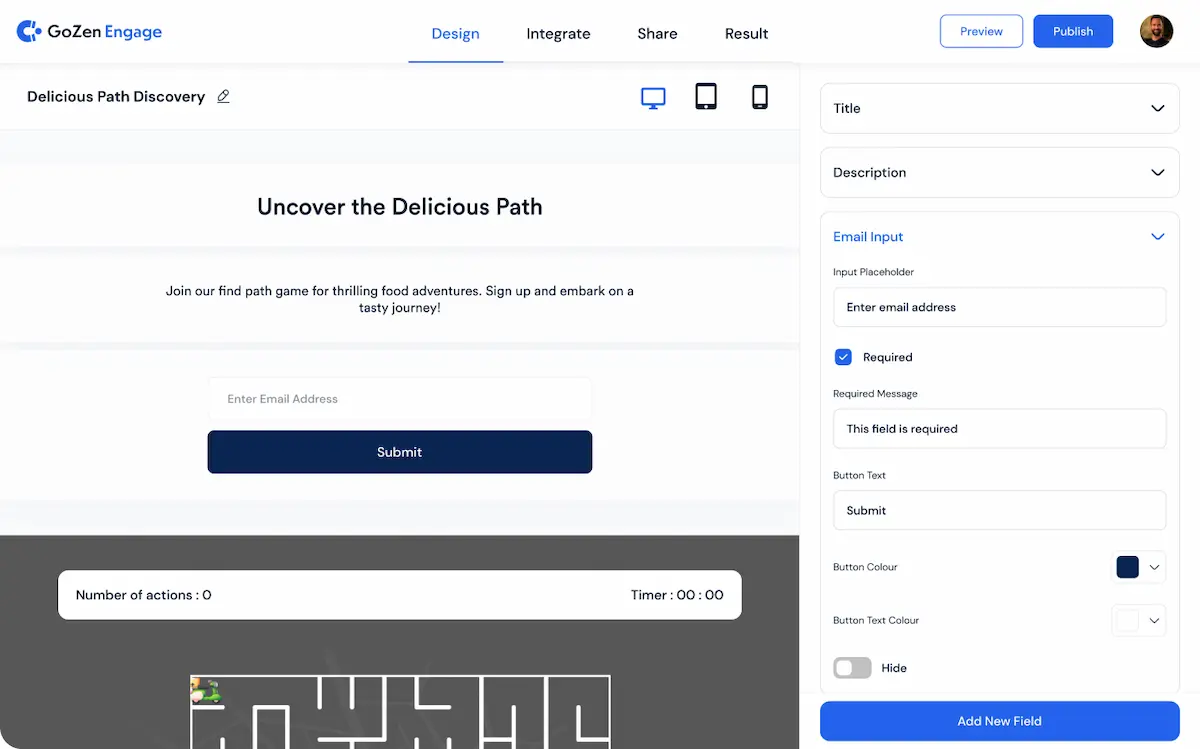Select the desktop preview icon
Image resolution: width=1200 pixels, height=749 pixels.
(x=653, y=97)
